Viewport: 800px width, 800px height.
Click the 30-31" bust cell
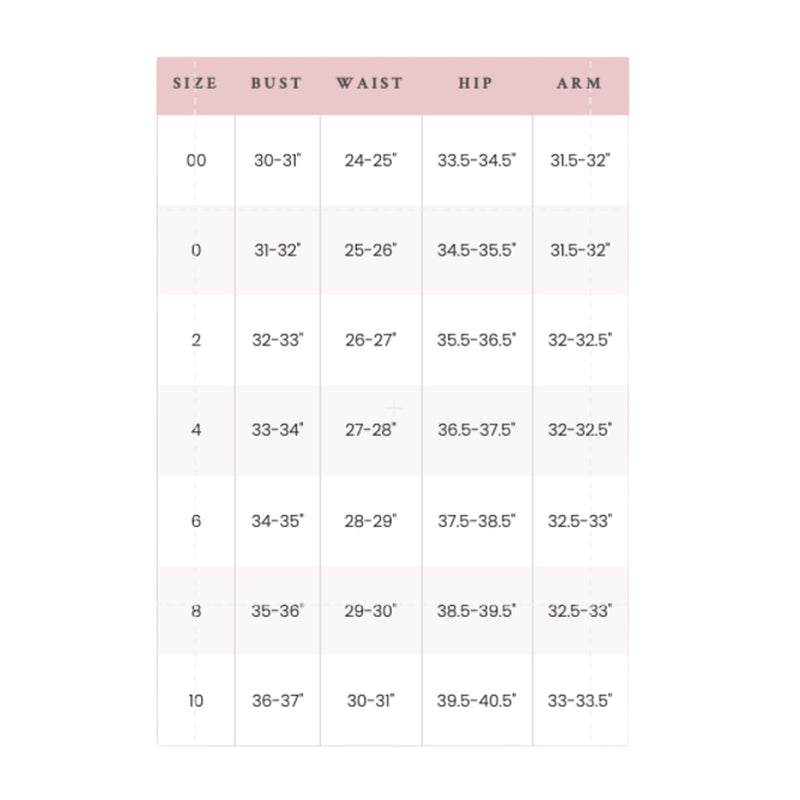[x=278, y=161]
